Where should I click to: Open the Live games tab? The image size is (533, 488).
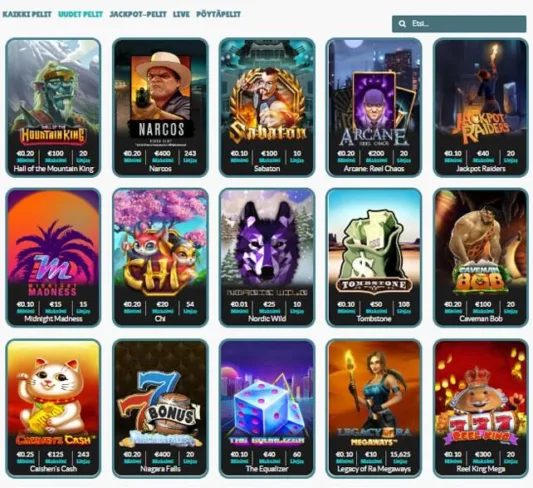(x=181, y=14)
